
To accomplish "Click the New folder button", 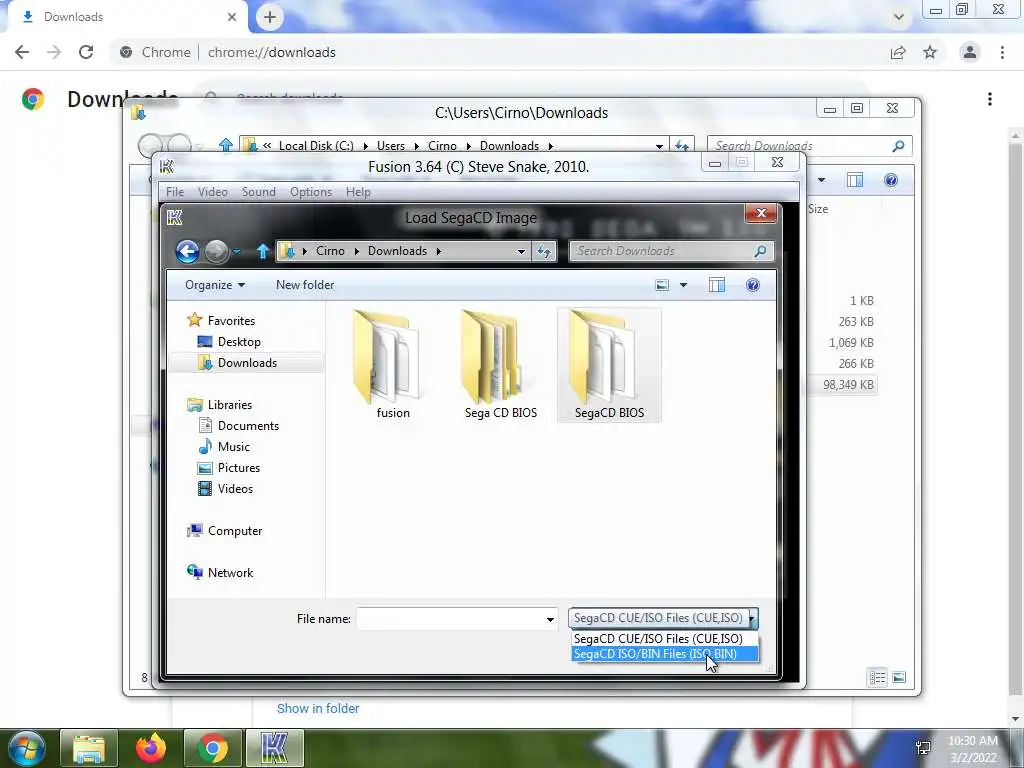I will (305, 285).
